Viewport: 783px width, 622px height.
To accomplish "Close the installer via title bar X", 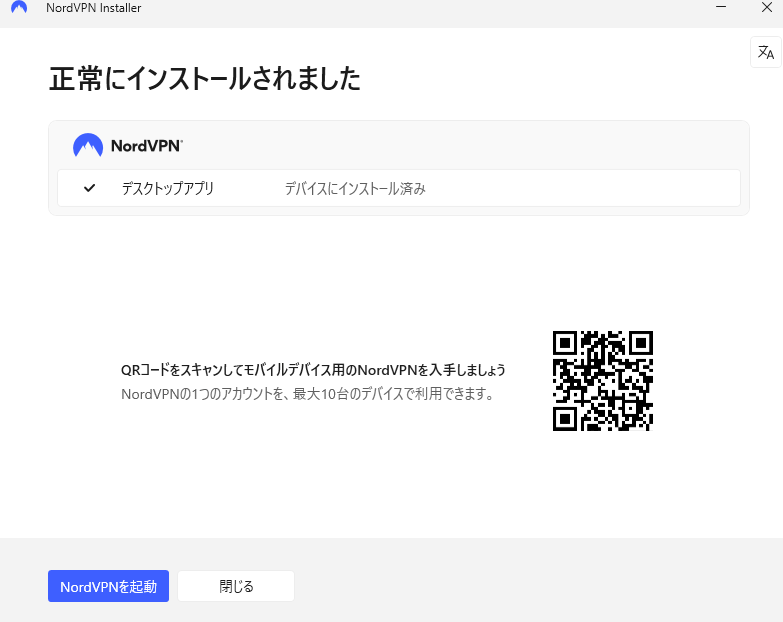I will coord(767,7).
